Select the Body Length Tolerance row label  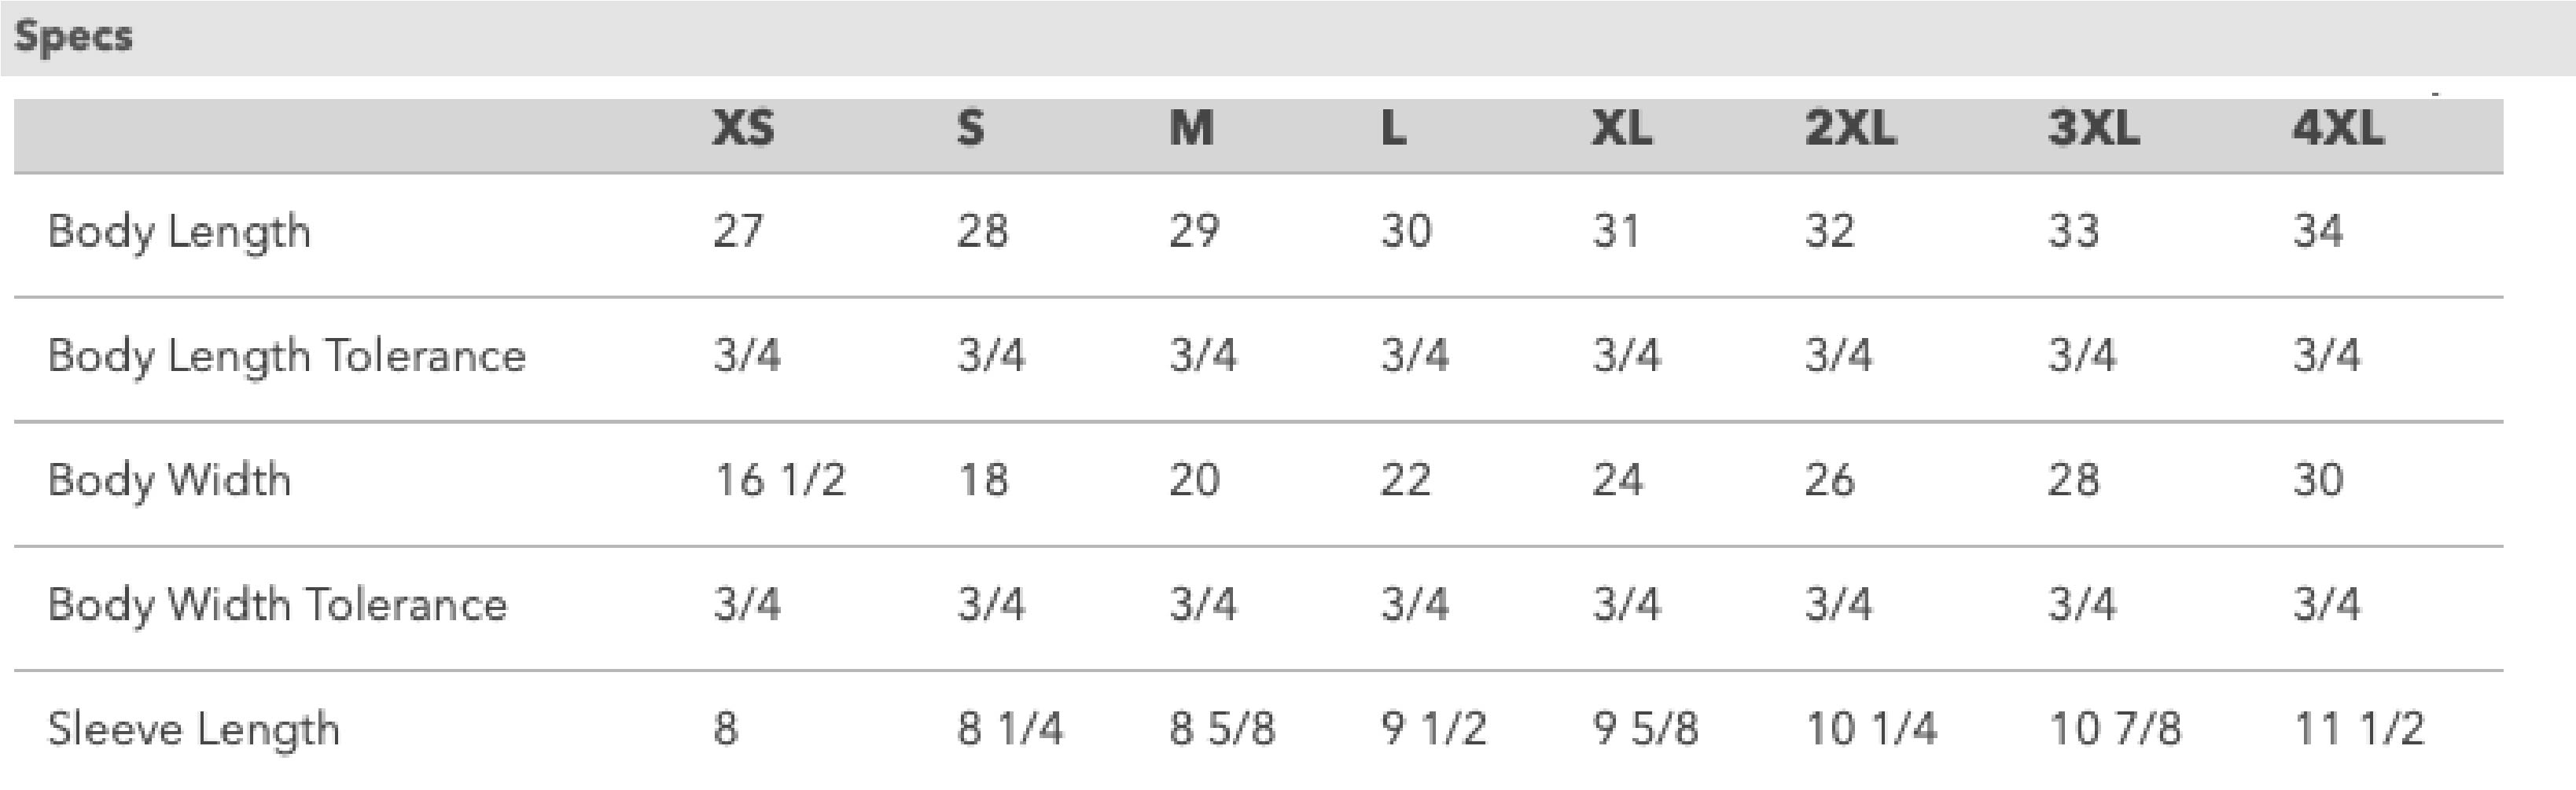(x=286, y=356)
